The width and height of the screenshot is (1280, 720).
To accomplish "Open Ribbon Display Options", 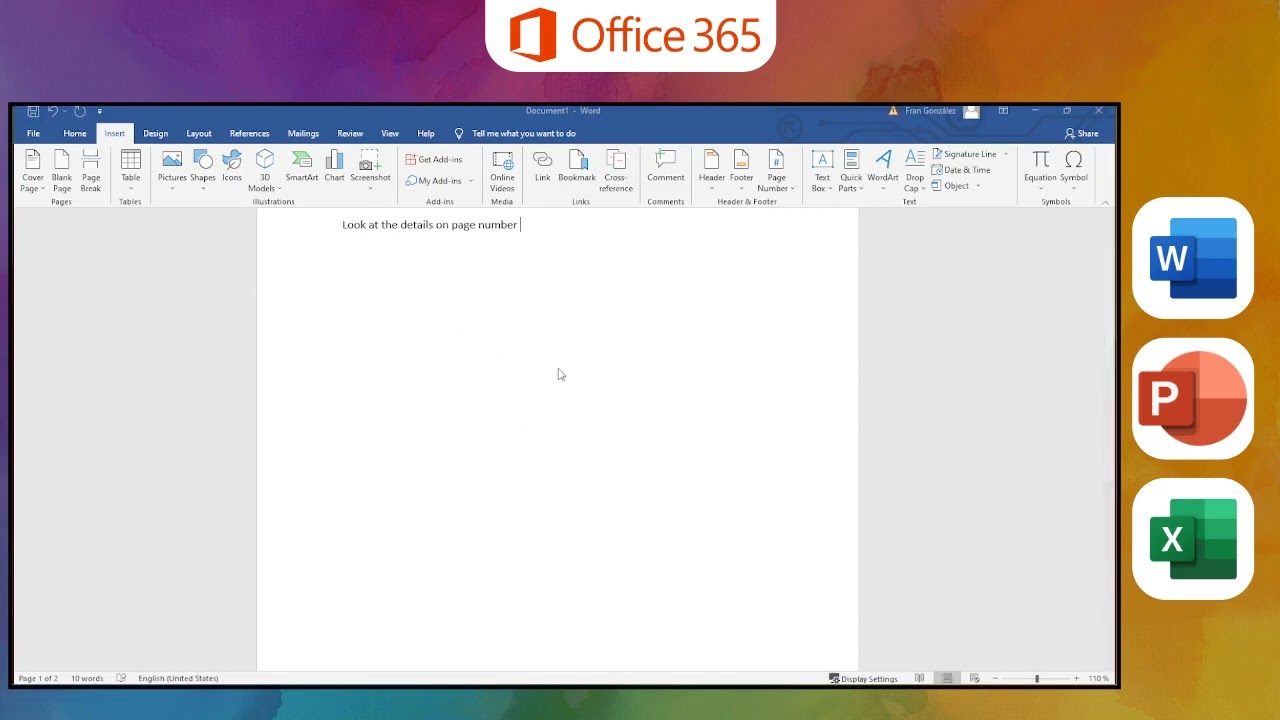I will (x=1003, y=111).
